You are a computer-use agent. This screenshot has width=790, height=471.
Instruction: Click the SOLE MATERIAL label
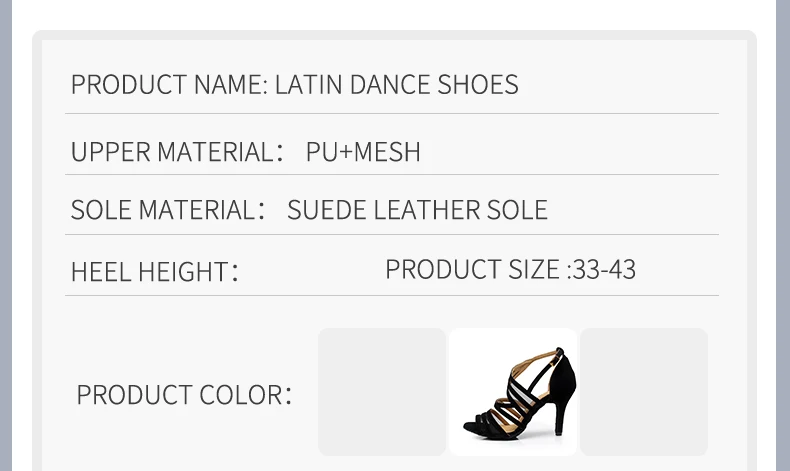point(168,210)
